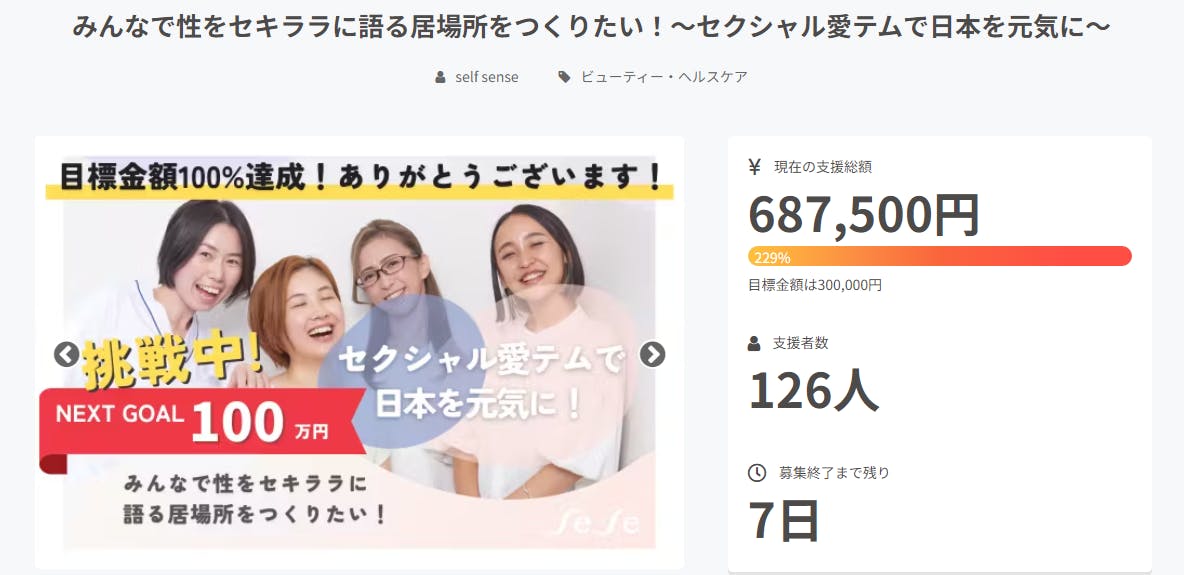Click the next slide arrow on carousel
Screen dimensions: 1184x575
pos(652,354)
